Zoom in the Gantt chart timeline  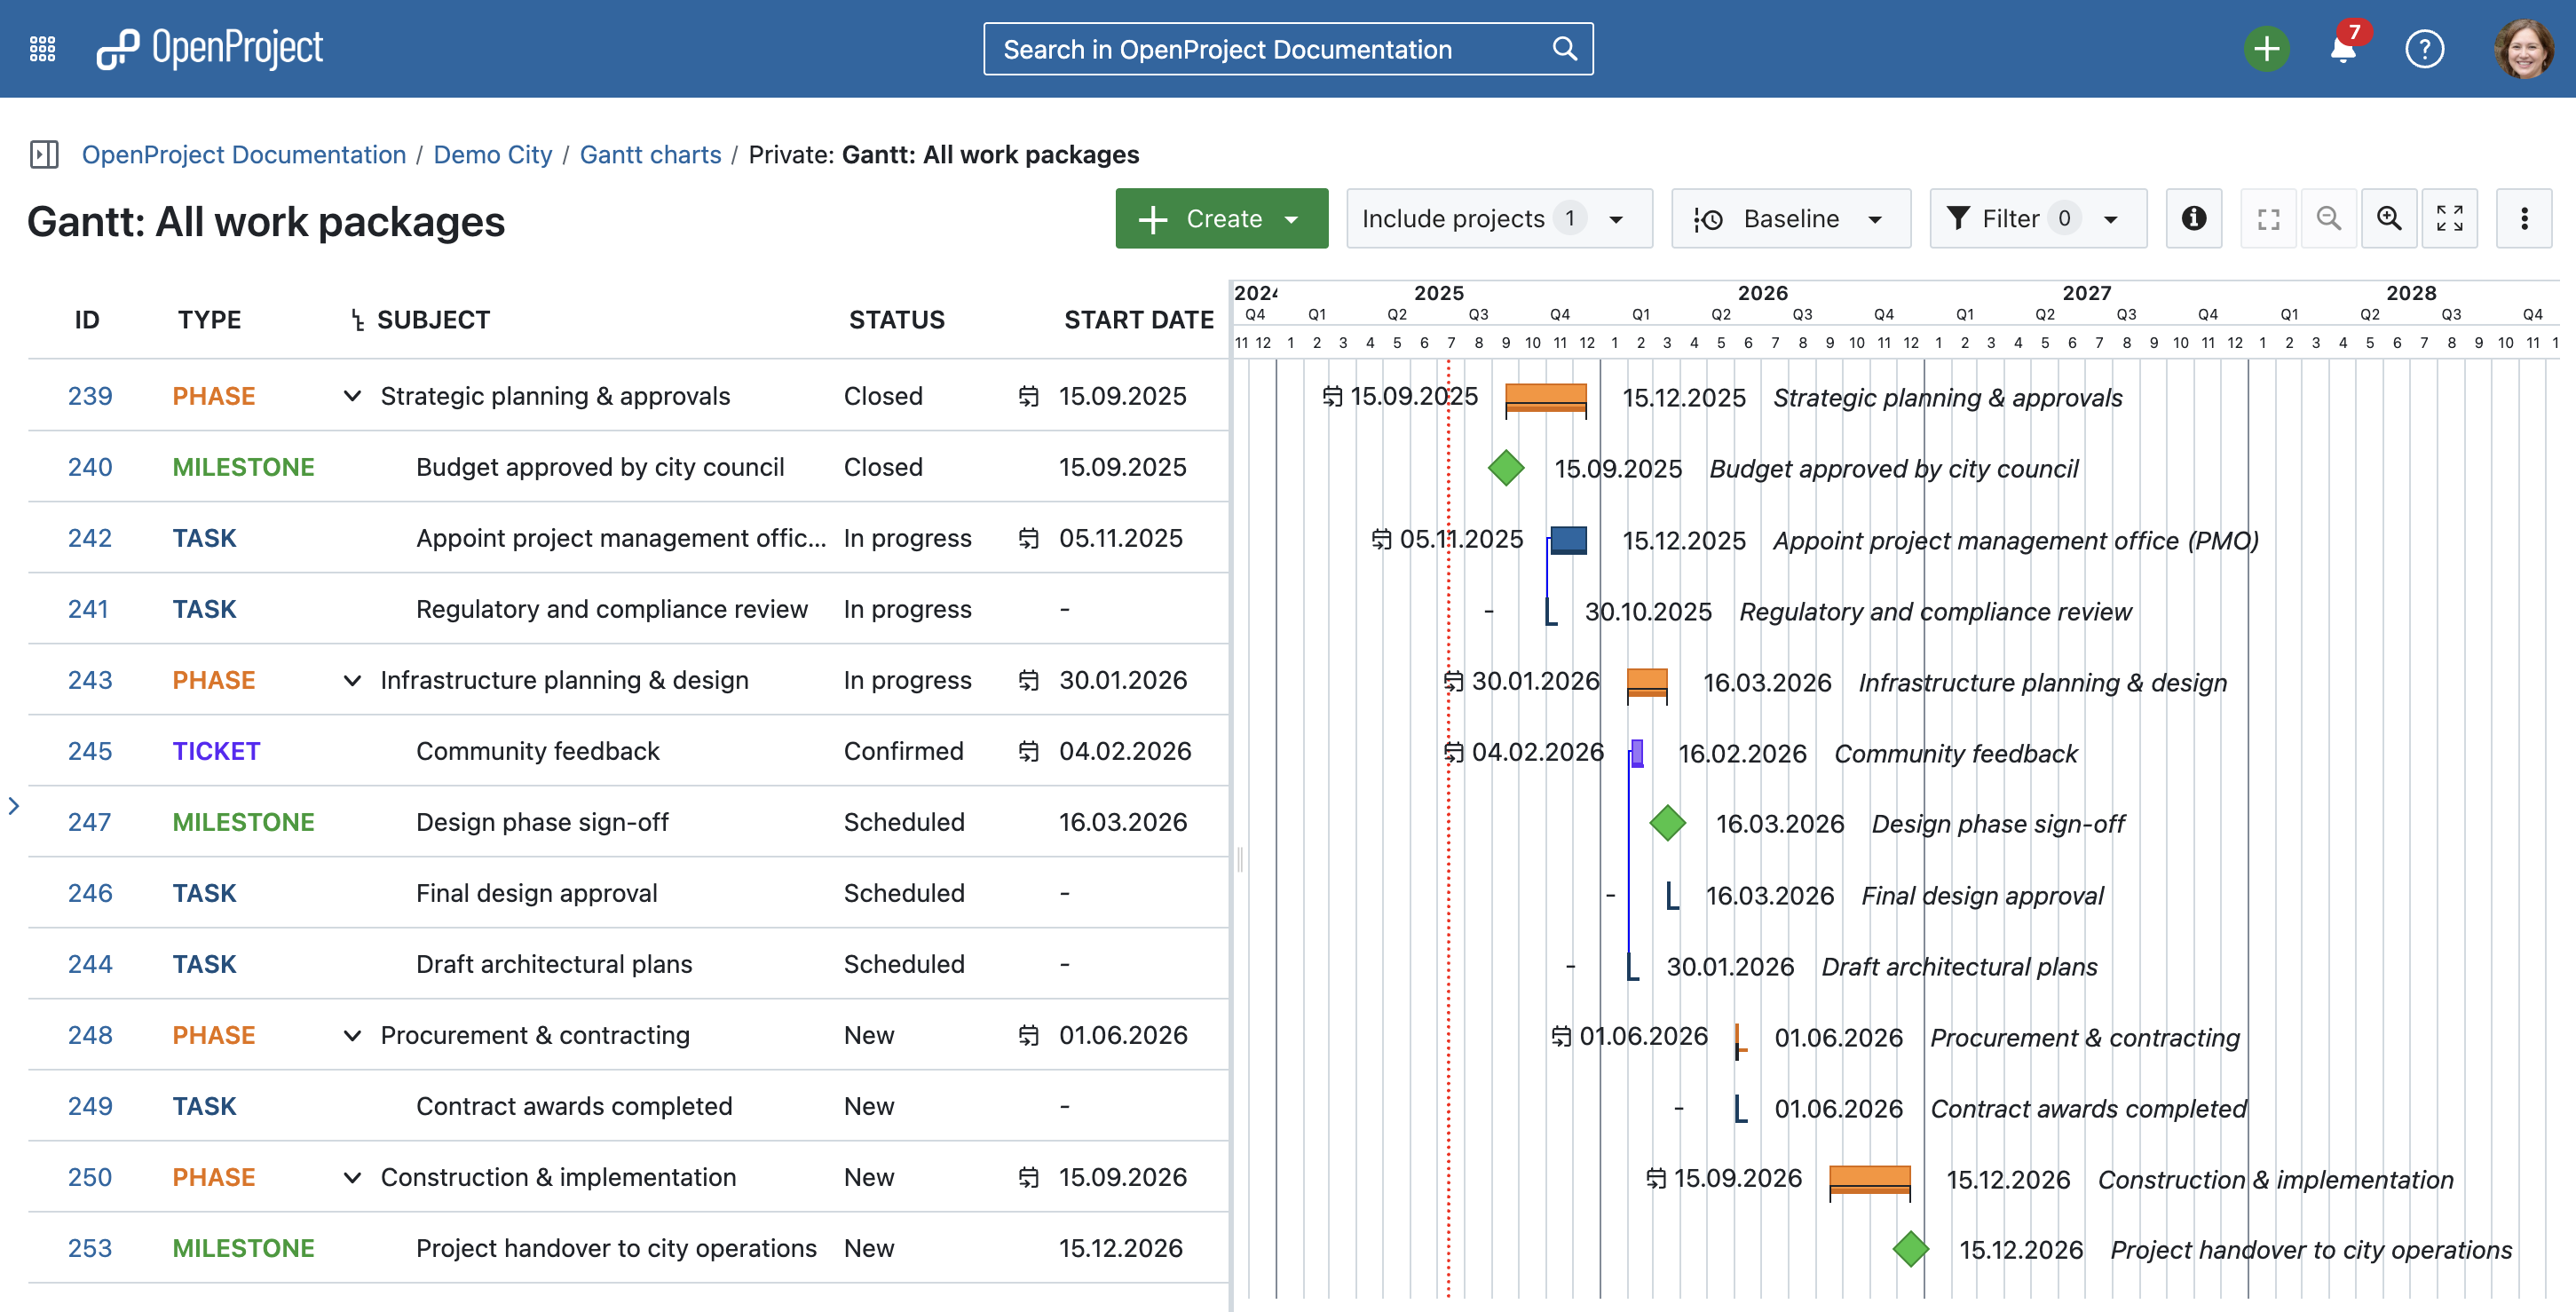[2389, 218]
